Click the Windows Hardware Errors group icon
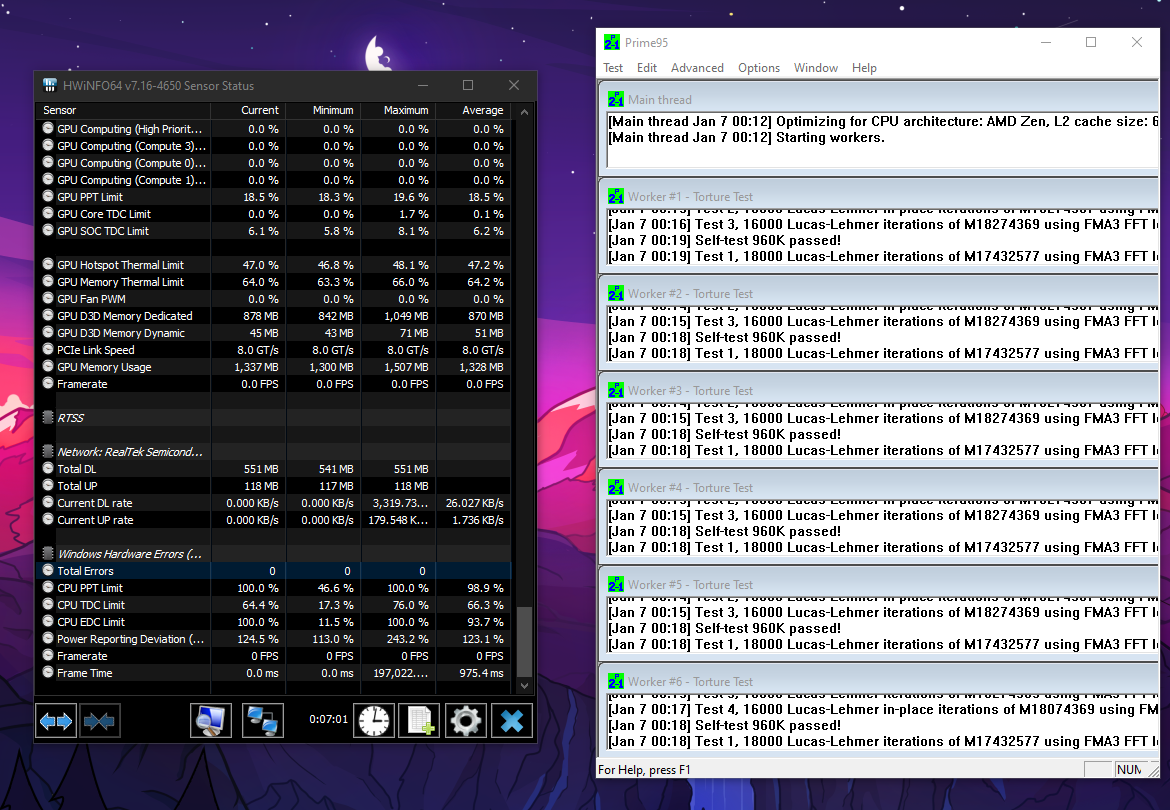Screen dimensions: 1170x810 48,553
